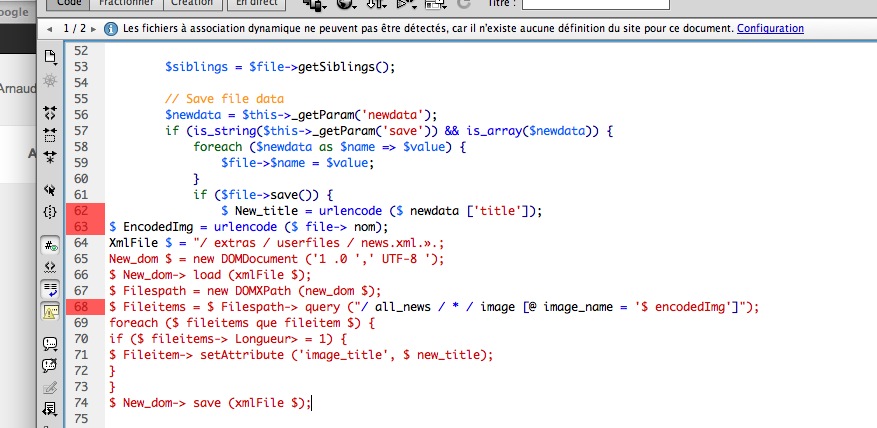Click the Show Code Navigator wheel icon
Viewport: 877px width, 428px height.
pyautogui.click(x=50, y=81)
